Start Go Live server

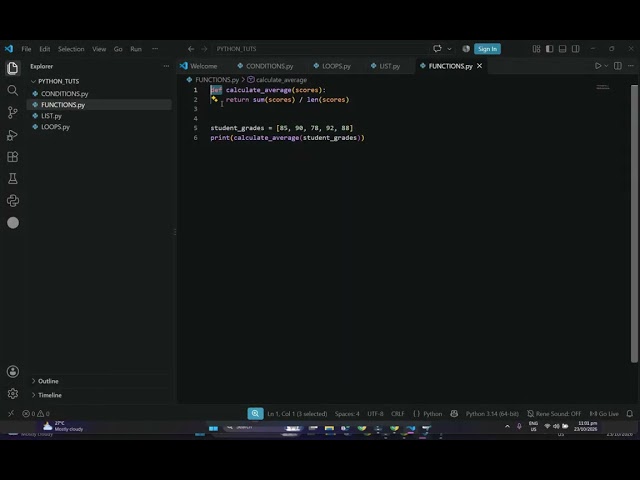[x=604, y=413]
